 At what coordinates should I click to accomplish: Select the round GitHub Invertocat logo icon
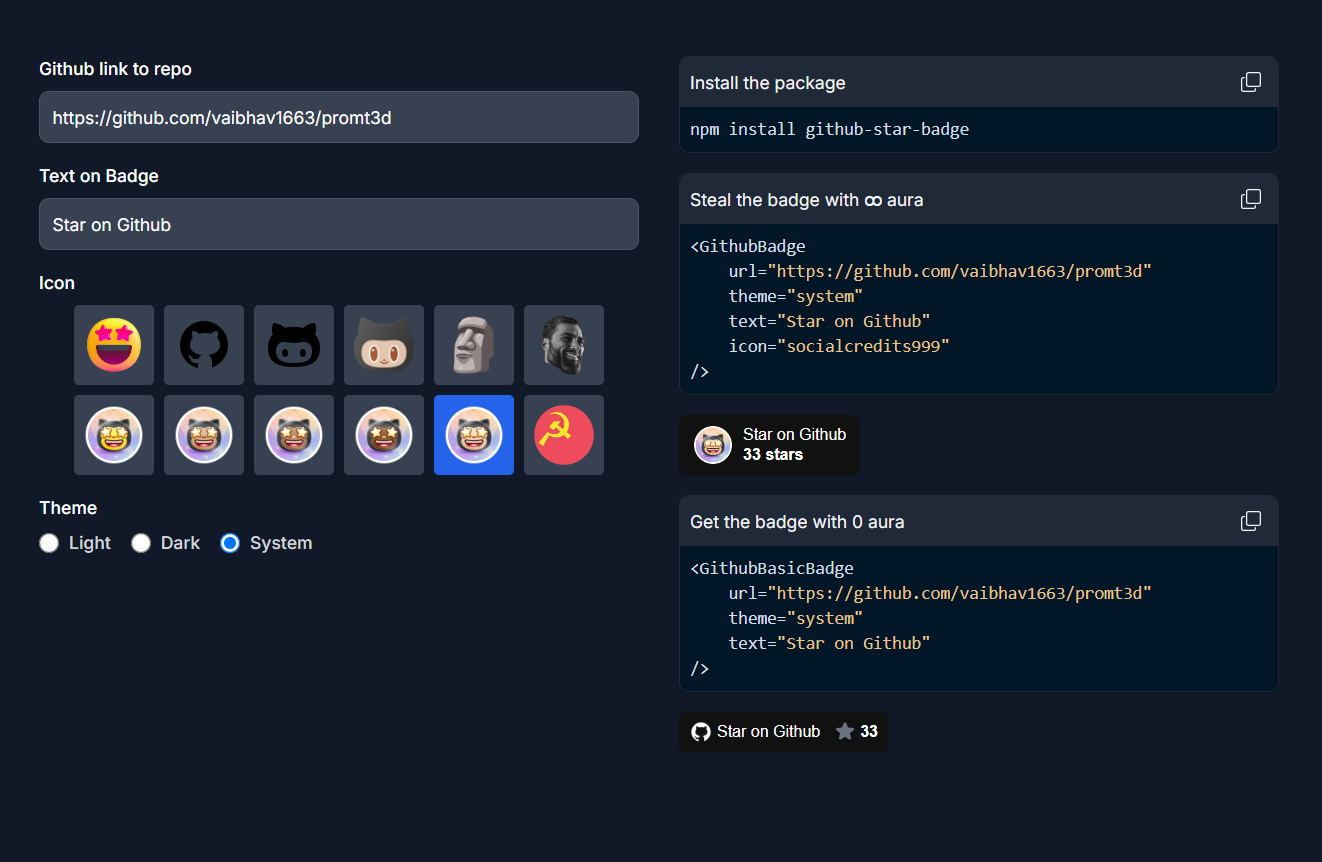[204, 345]
